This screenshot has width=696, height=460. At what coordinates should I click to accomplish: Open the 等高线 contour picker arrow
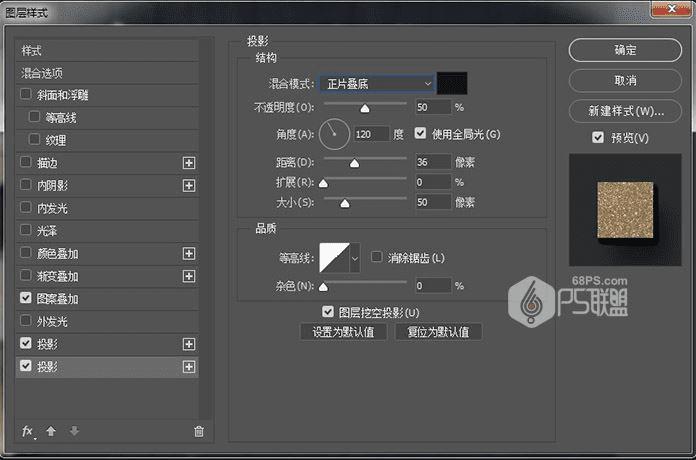355,258
